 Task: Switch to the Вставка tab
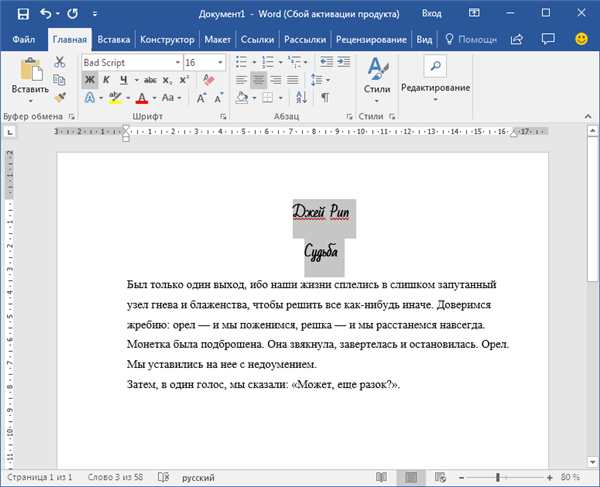[x=114, y=40]
